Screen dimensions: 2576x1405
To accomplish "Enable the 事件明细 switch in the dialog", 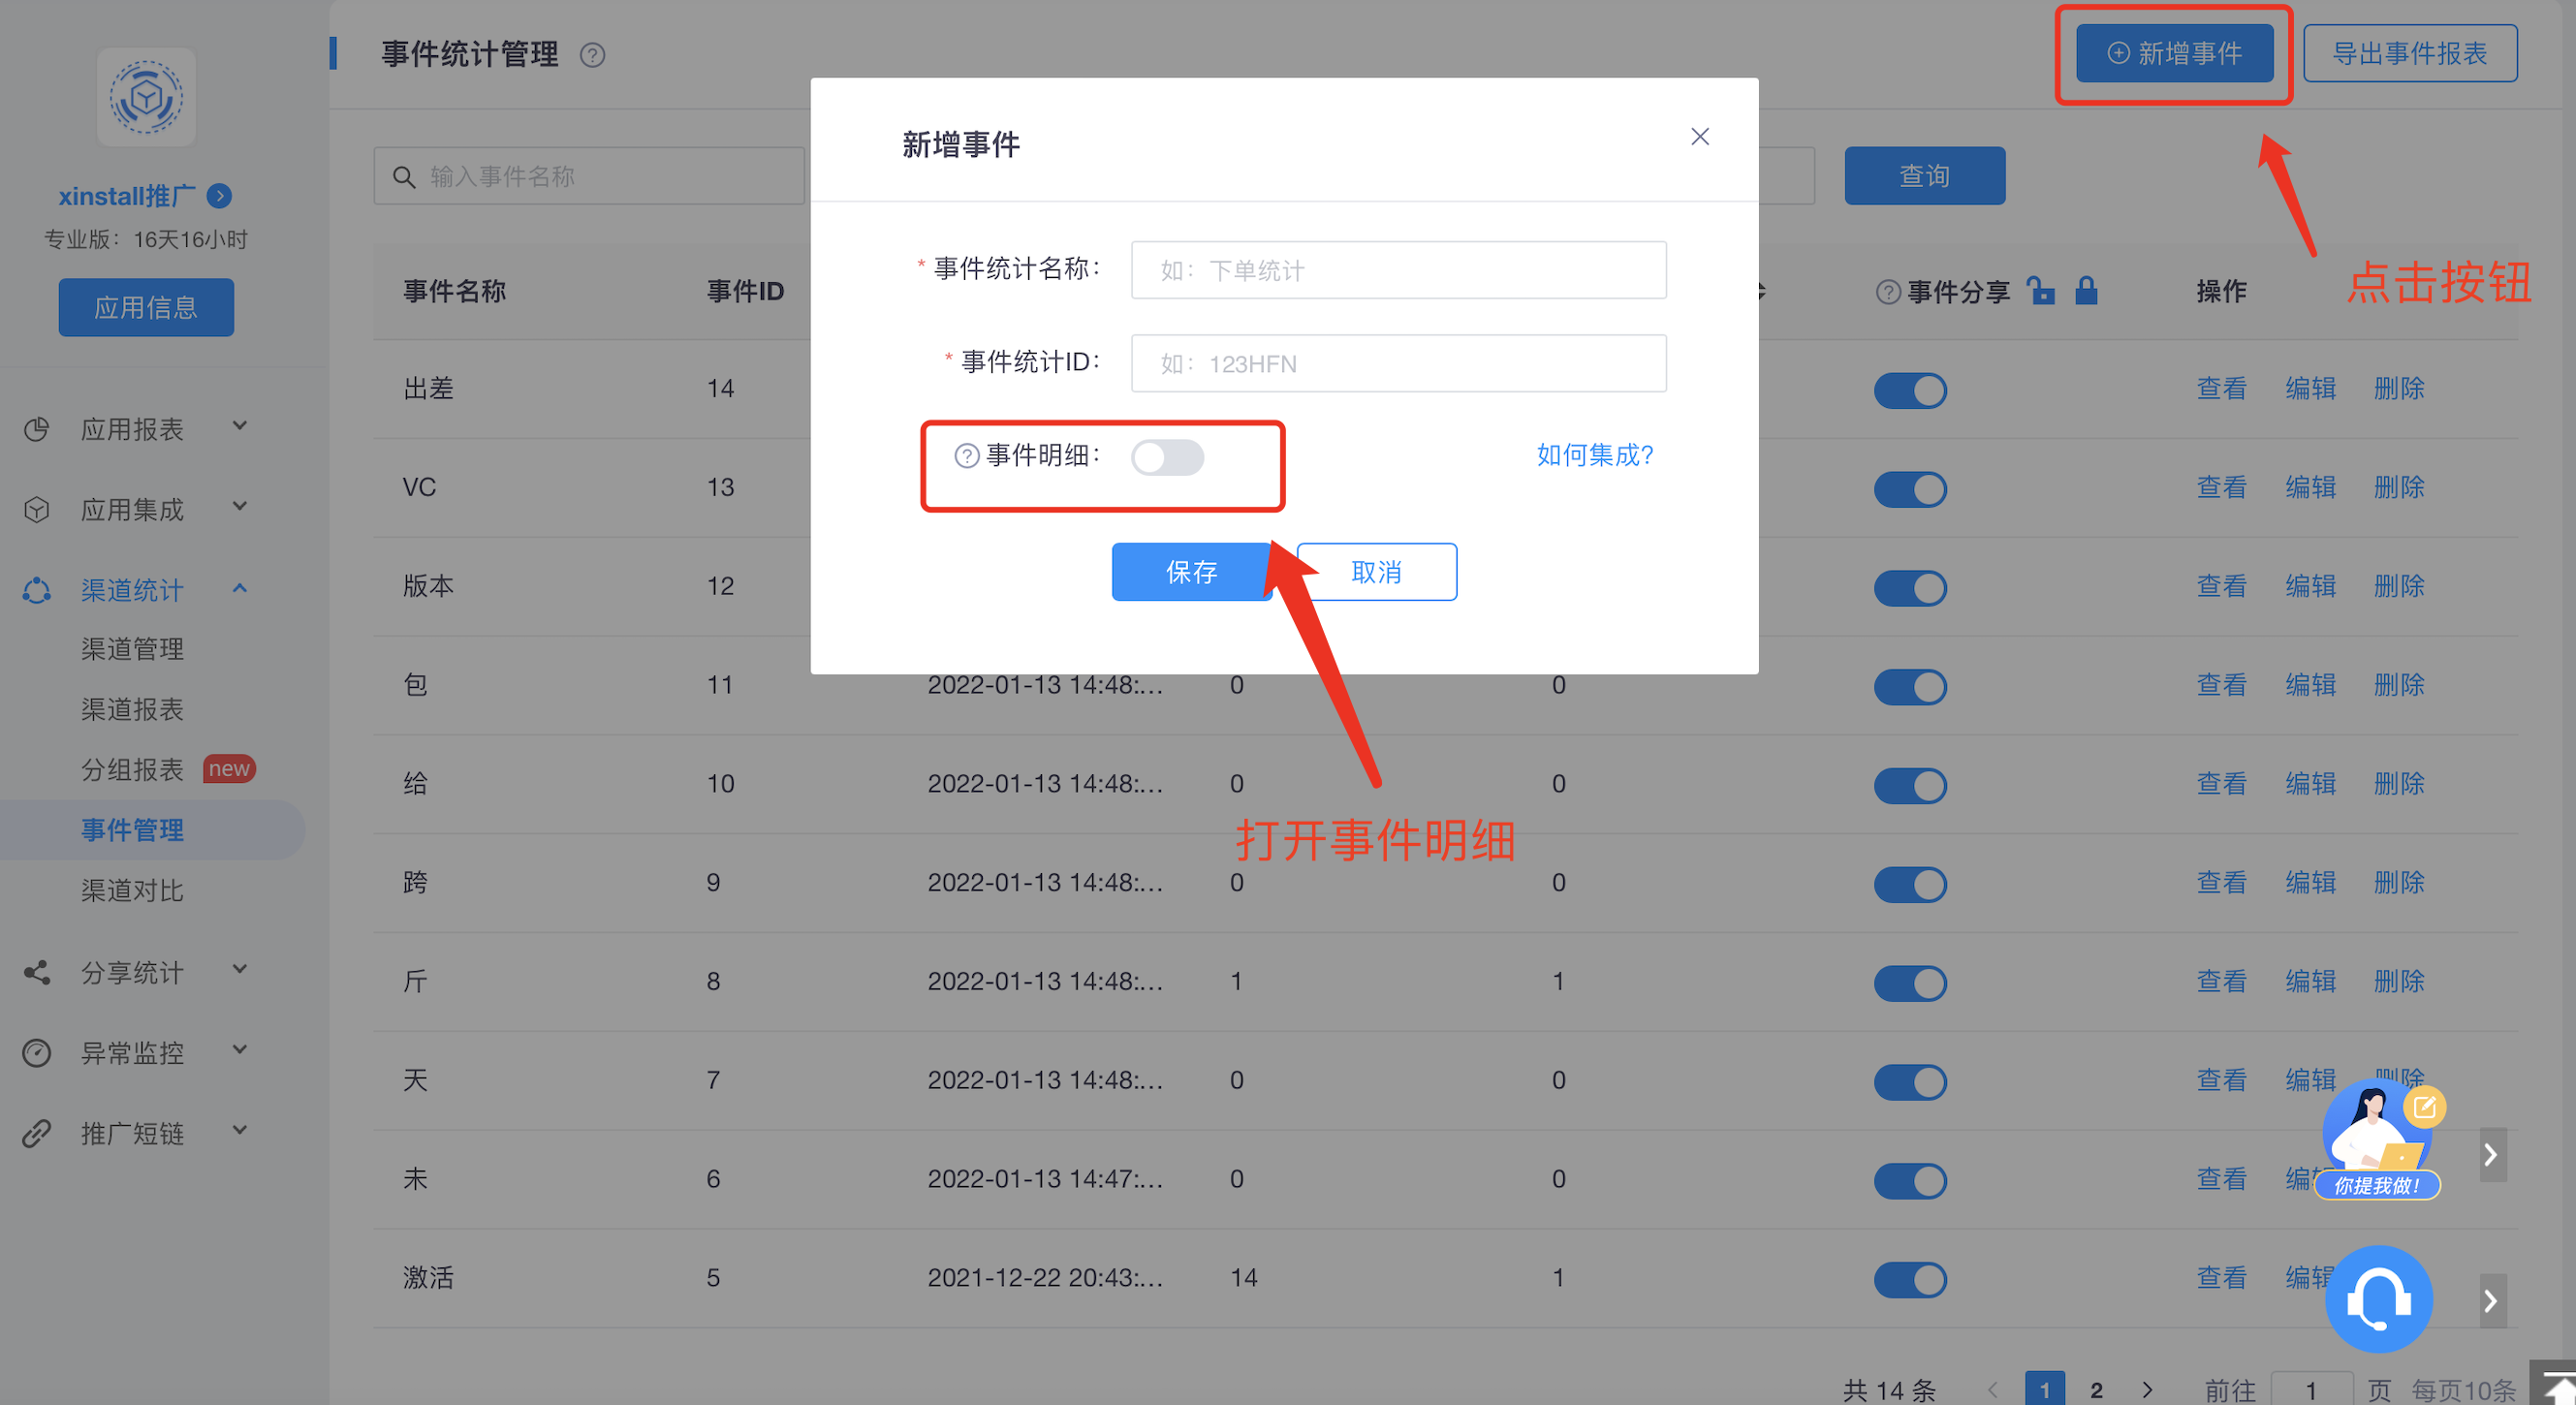I will tap(1167, 457).
